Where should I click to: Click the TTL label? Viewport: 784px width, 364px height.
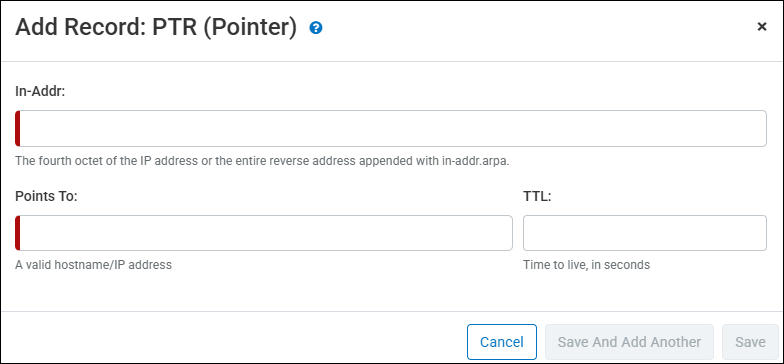[537, 196]
